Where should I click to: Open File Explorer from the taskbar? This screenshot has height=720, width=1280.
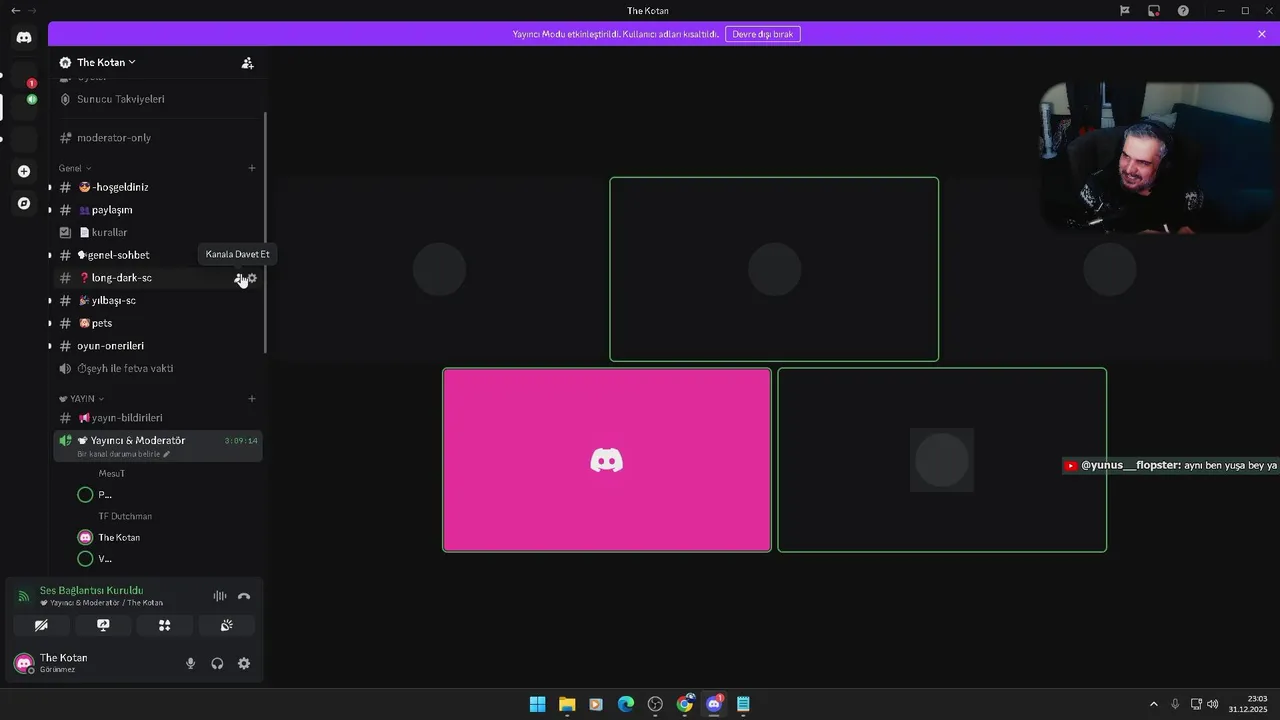point(567,704)
